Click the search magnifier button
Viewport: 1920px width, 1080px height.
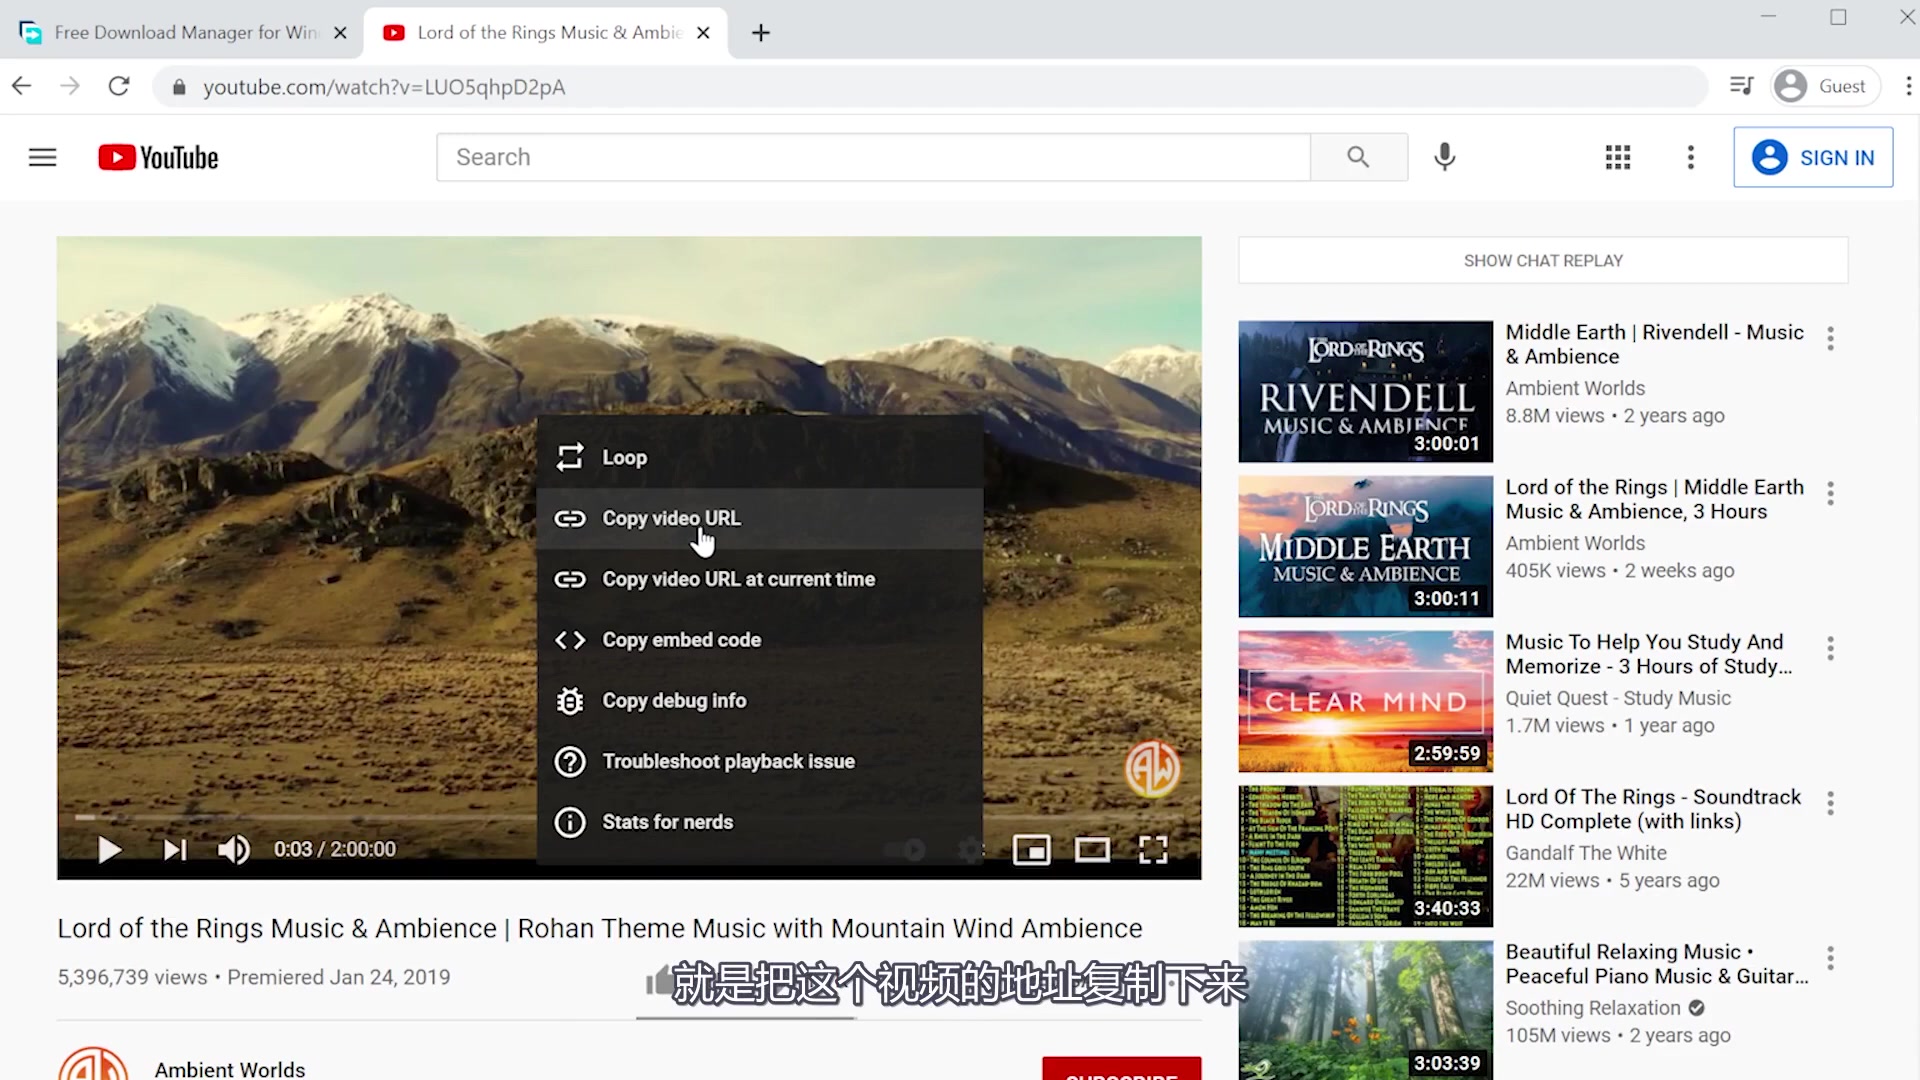coord(1358,157)
